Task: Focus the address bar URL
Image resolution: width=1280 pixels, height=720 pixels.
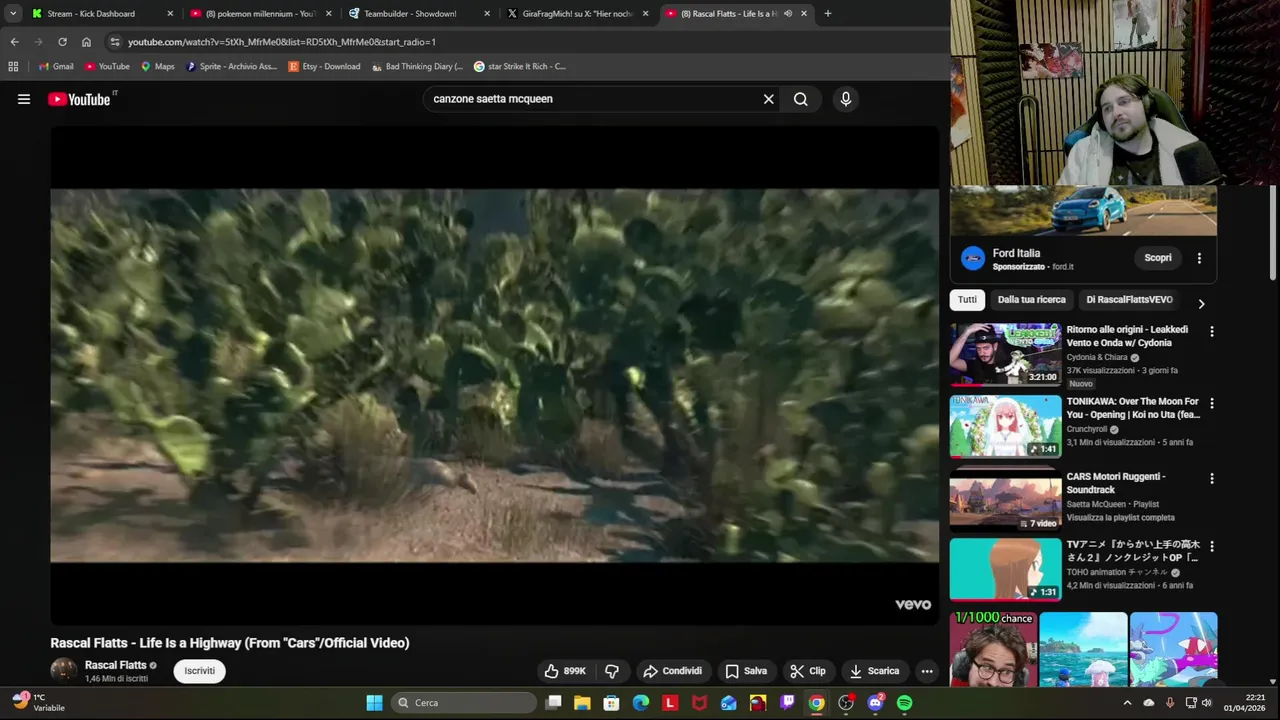Action: 282,42
